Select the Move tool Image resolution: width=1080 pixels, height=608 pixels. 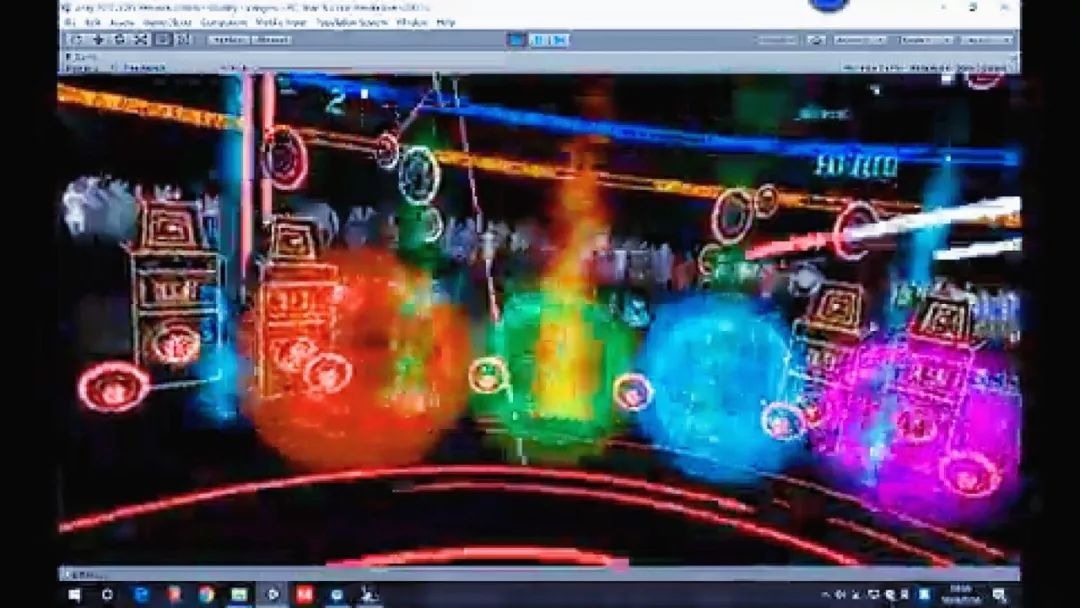click(98, 40)
